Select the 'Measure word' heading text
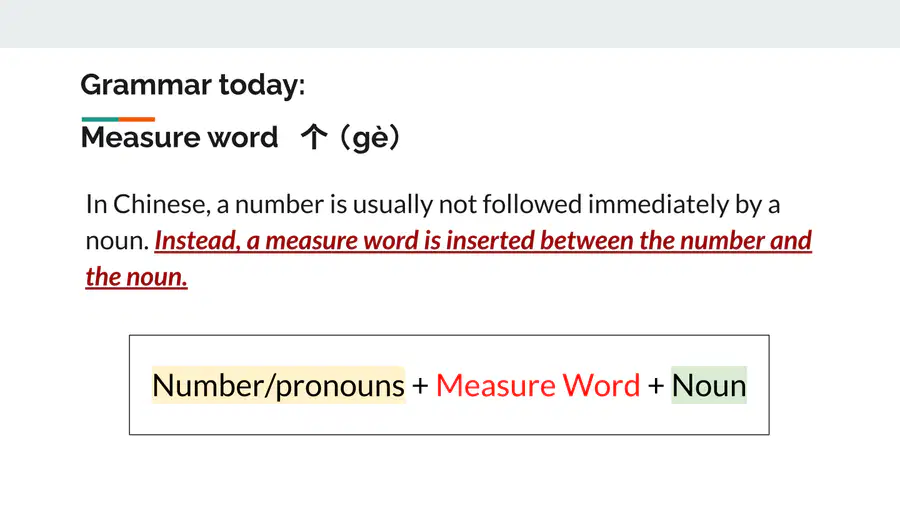 point(179,137)
